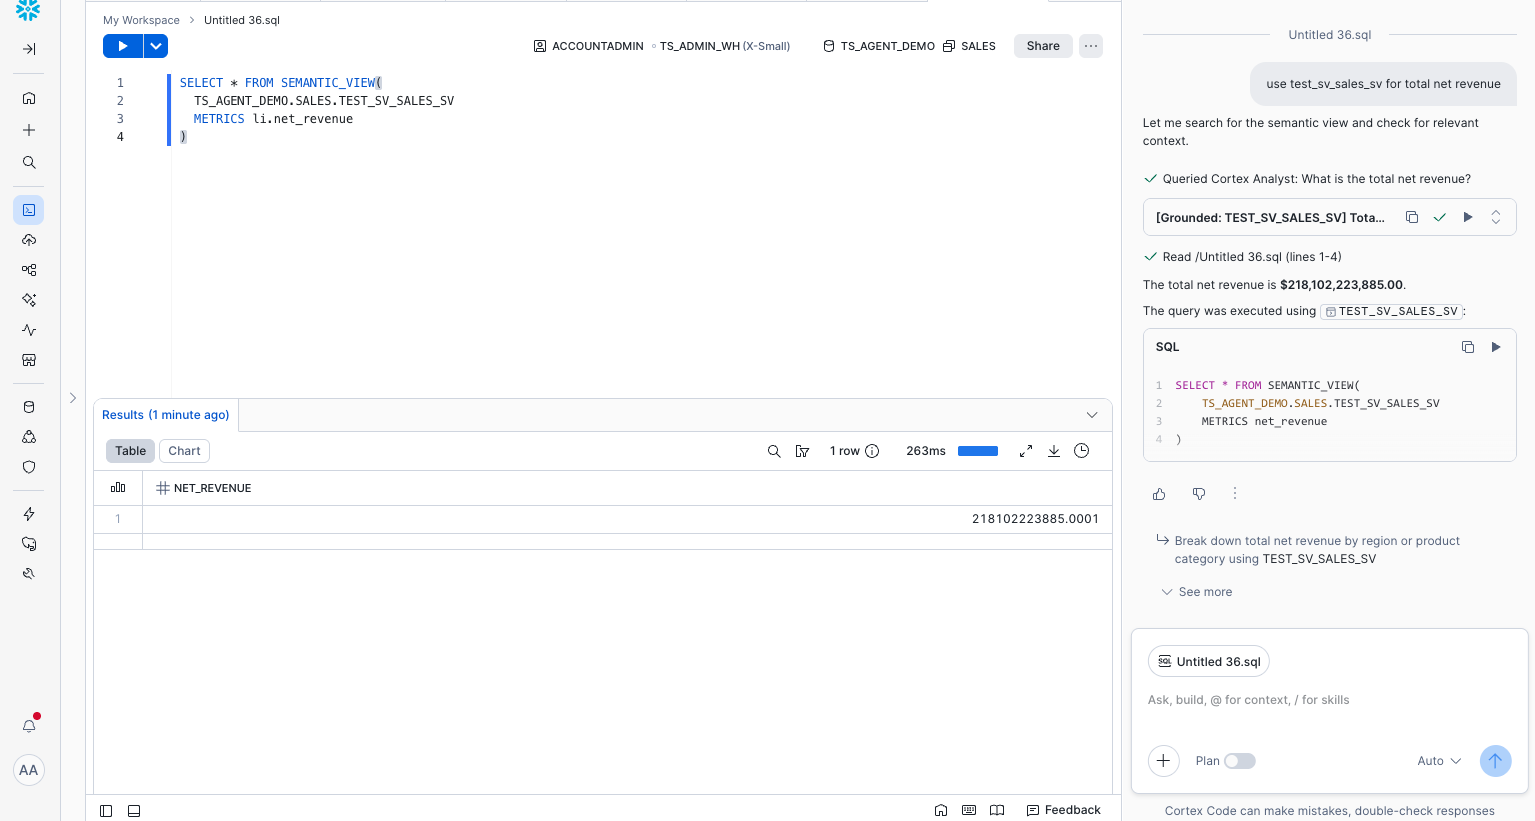Copy the SQL code block in chat
1535x821 pixels.
[x=1468, y=347]
